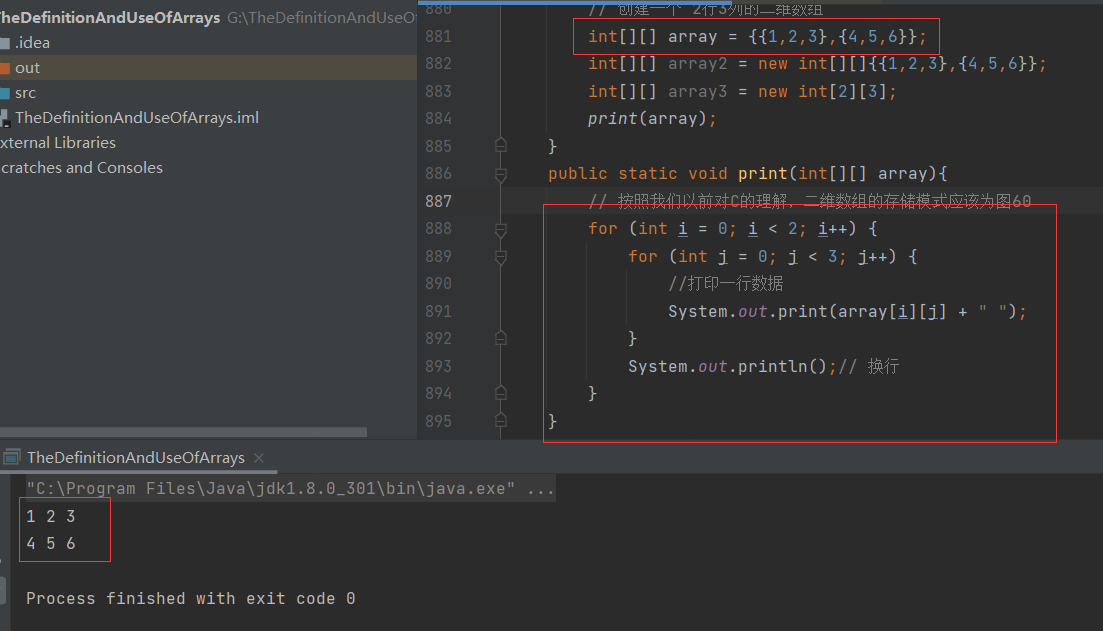Close the TheDefinitionAndUseOfArrays run tab
The image size is (1103, 631).
click(259, 458)
